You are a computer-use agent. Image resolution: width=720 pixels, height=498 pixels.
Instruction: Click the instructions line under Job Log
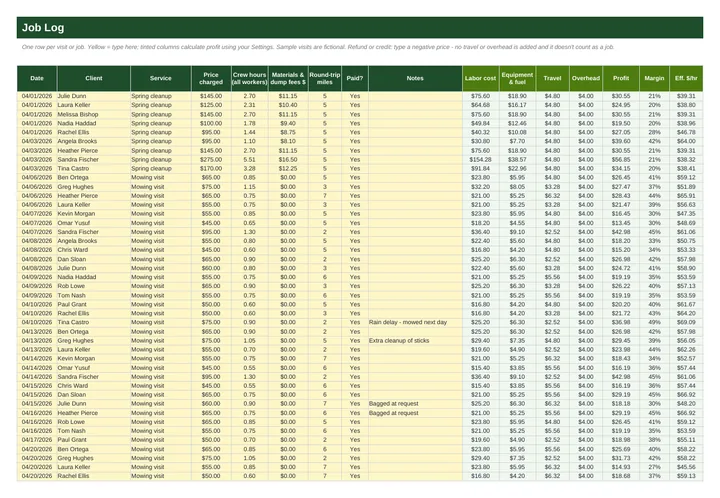[318, 47]
